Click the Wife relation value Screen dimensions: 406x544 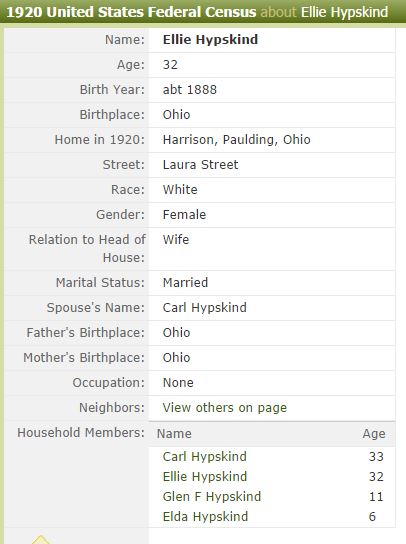click(x=176, y=240)
